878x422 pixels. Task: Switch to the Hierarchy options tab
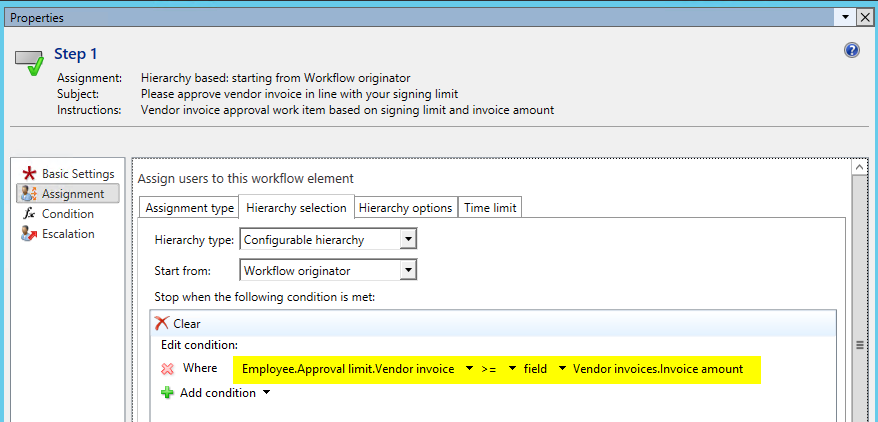(405, 207)
